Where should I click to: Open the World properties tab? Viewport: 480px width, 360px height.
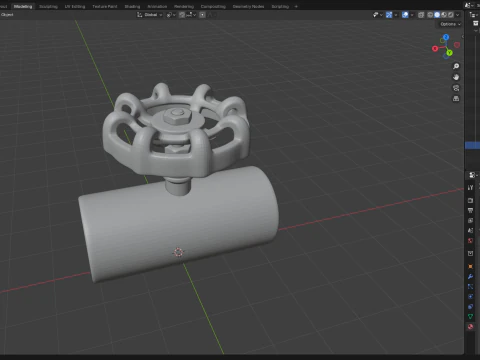(x=470, y=240)
